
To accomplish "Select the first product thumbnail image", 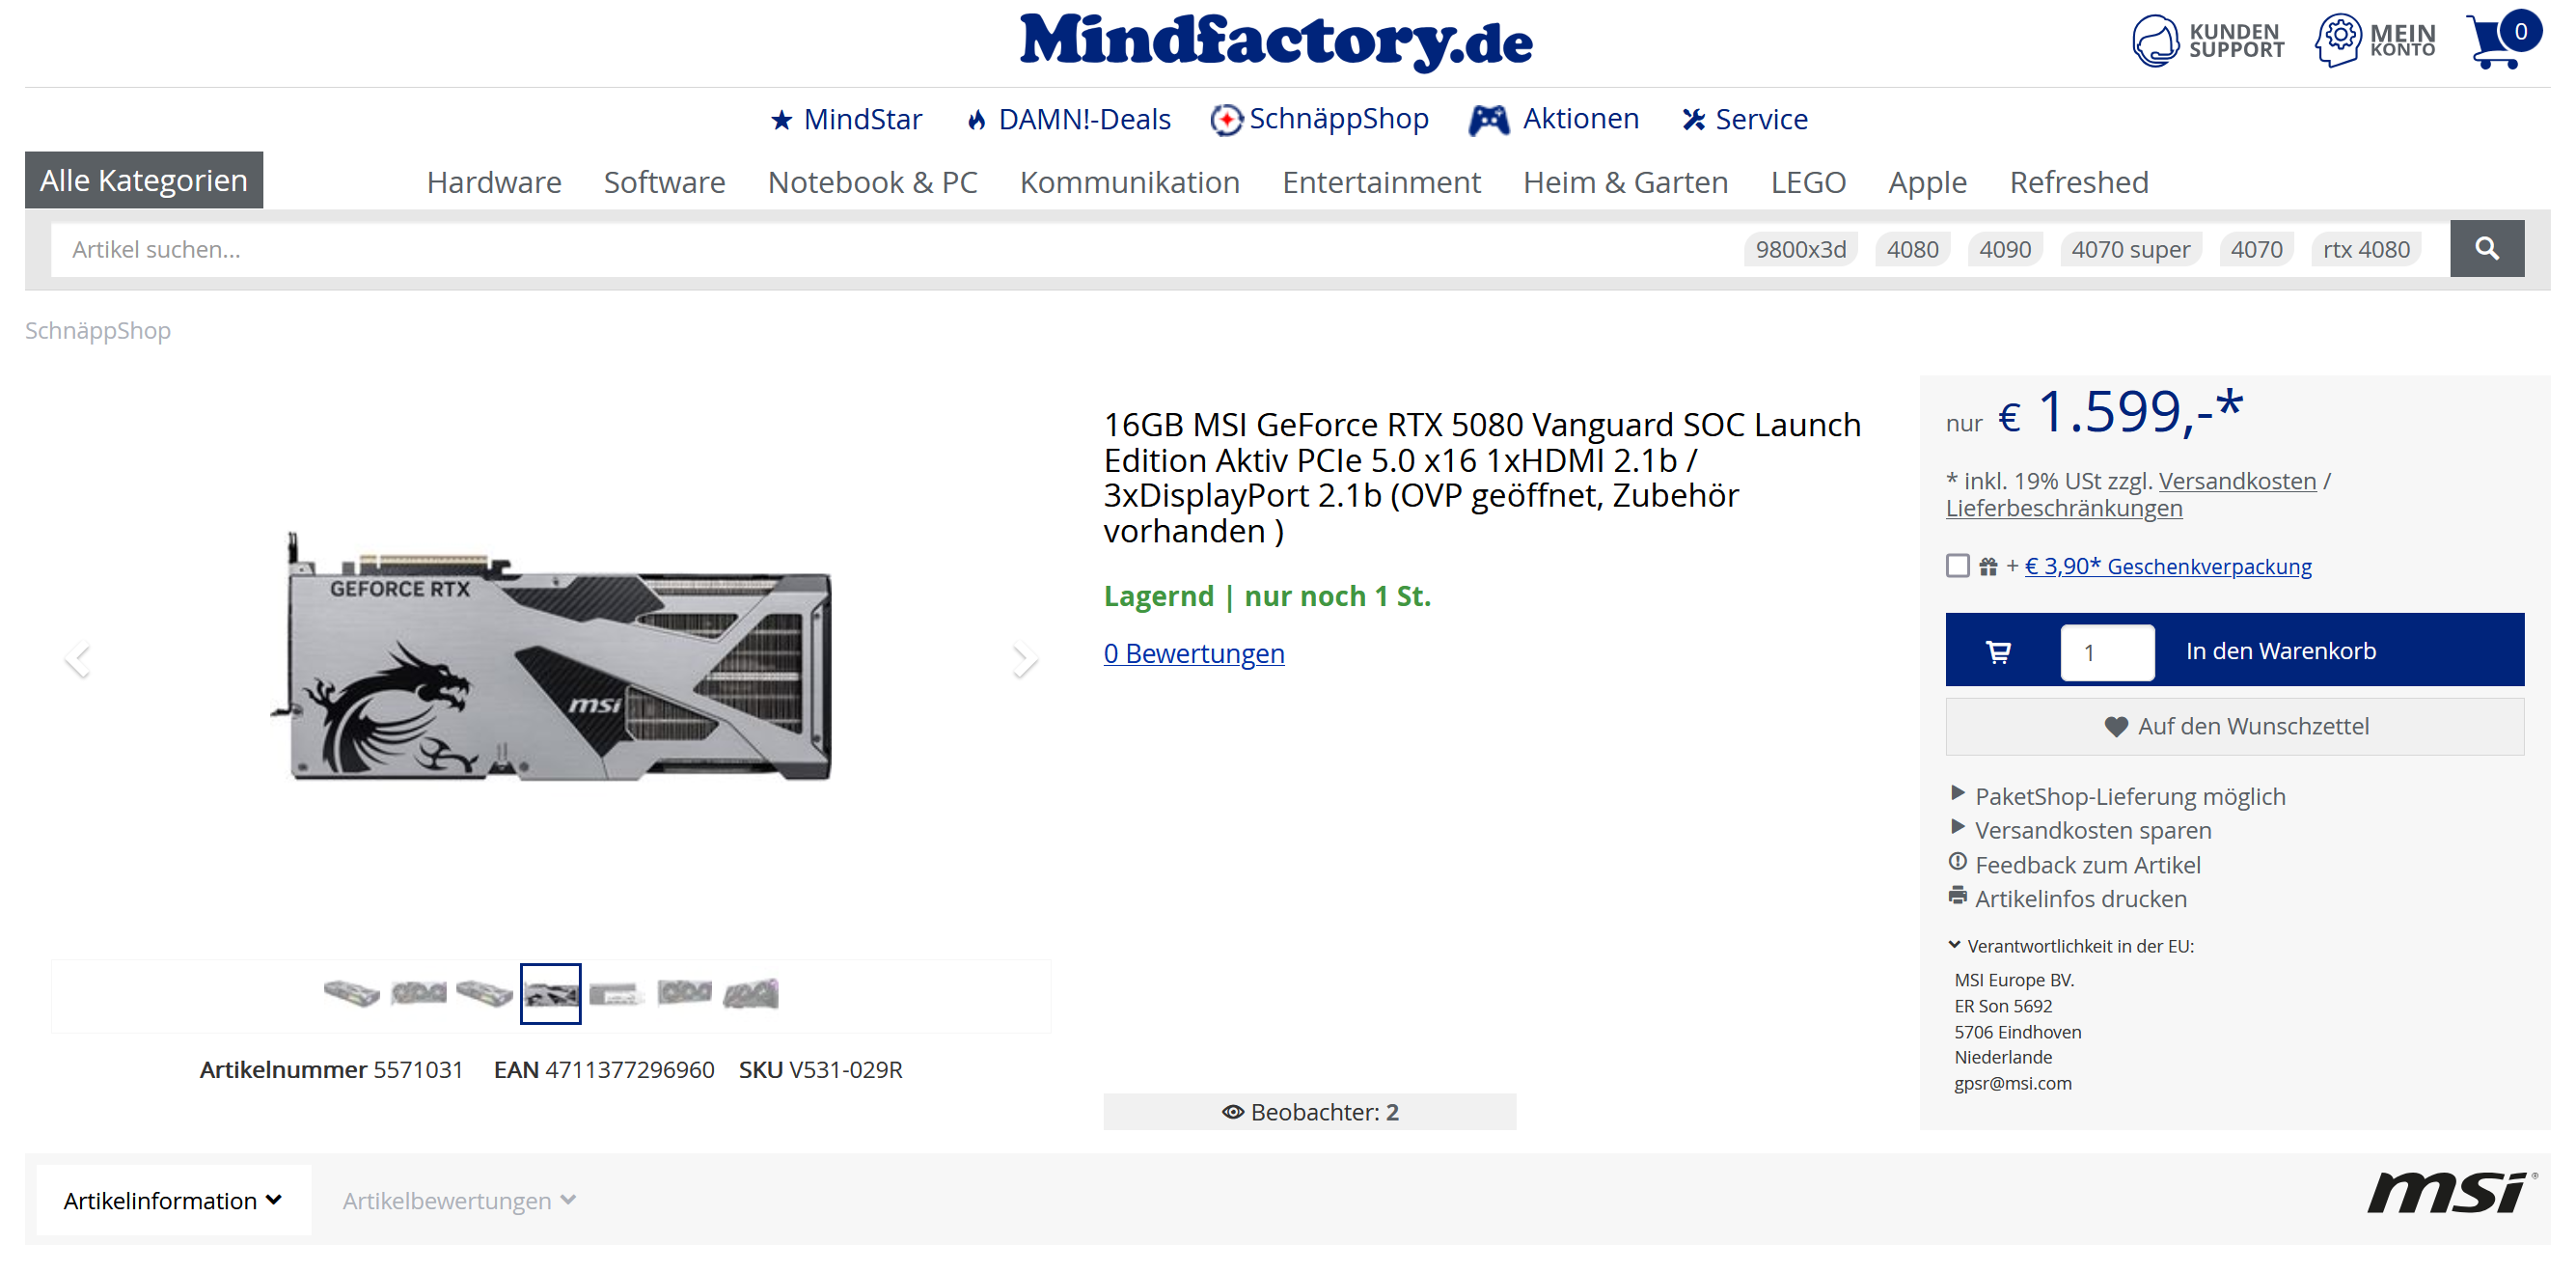I will click(351, 994).
